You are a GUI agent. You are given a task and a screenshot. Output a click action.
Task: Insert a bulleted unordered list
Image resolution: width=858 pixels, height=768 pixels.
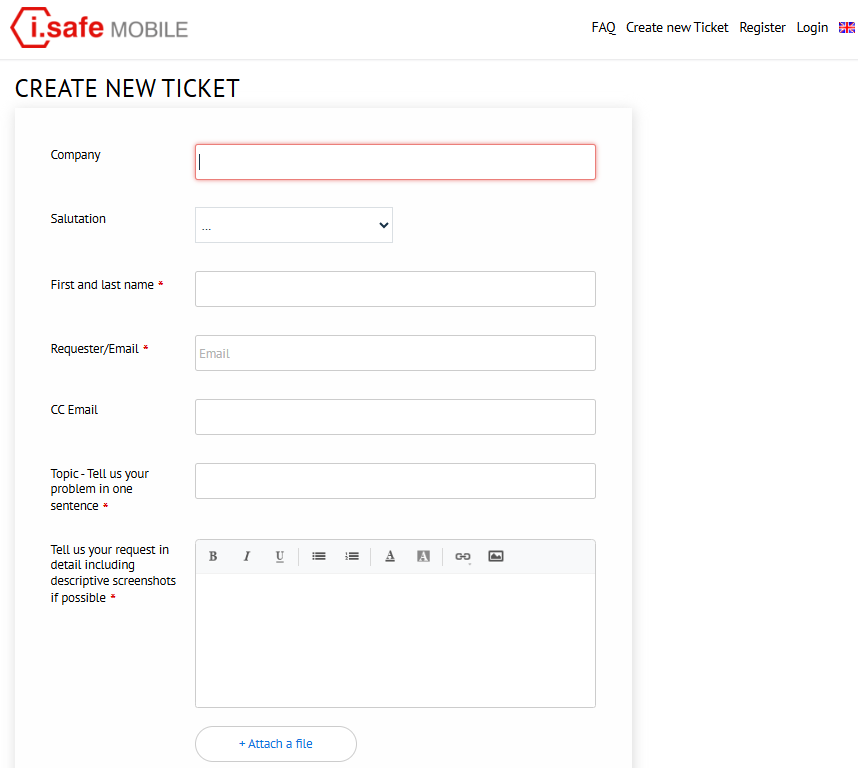point(319,556)
